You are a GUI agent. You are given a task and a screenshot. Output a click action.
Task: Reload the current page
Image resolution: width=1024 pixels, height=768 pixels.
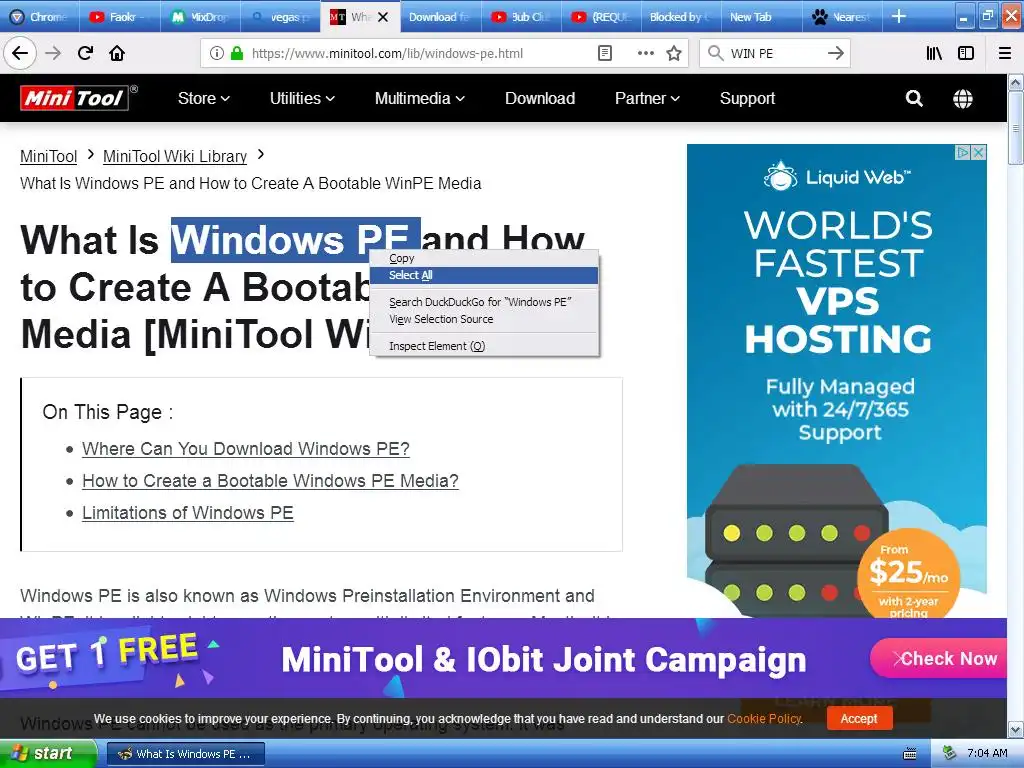click(x=85, y=53)
